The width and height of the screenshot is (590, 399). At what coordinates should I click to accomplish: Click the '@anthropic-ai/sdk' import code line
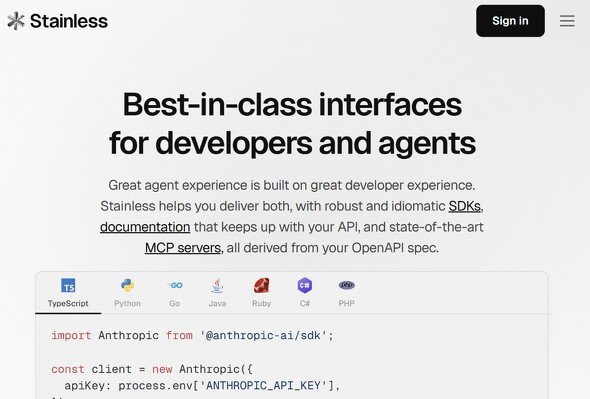pyautogui.click(x=192, y=335)
